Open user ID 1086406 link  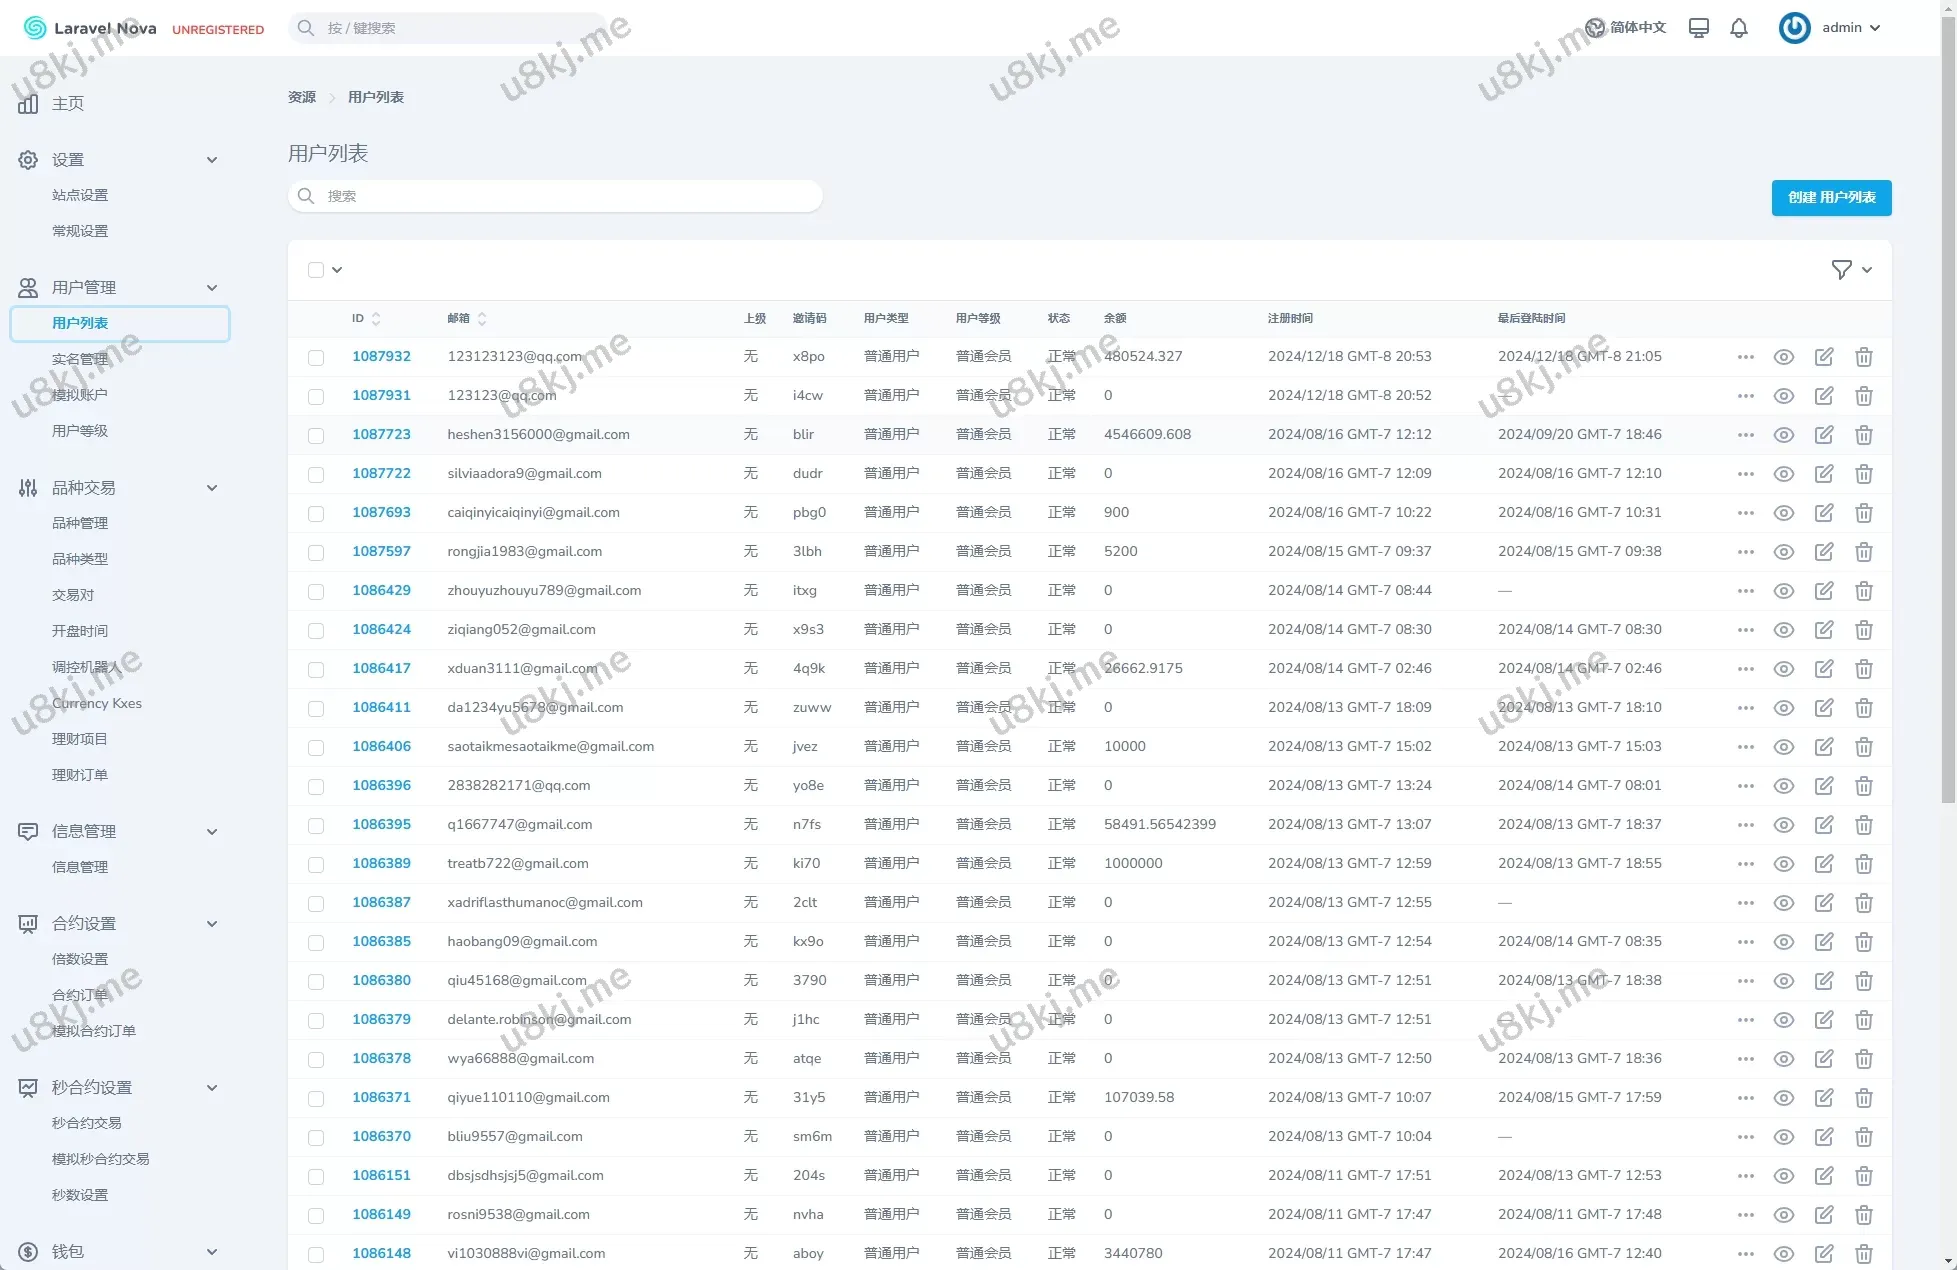click(381, 747)
